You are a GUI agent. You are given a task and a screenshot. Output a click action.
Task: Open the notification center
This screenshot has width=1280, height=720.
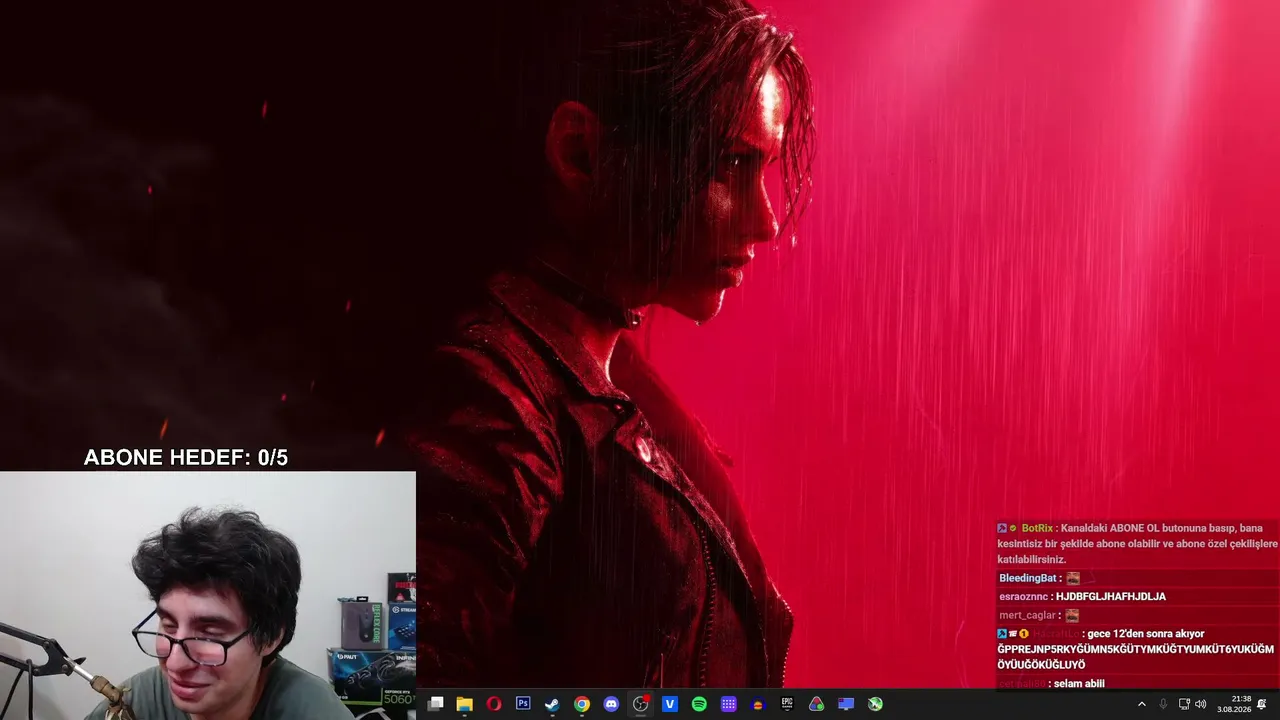[1262, 704]
